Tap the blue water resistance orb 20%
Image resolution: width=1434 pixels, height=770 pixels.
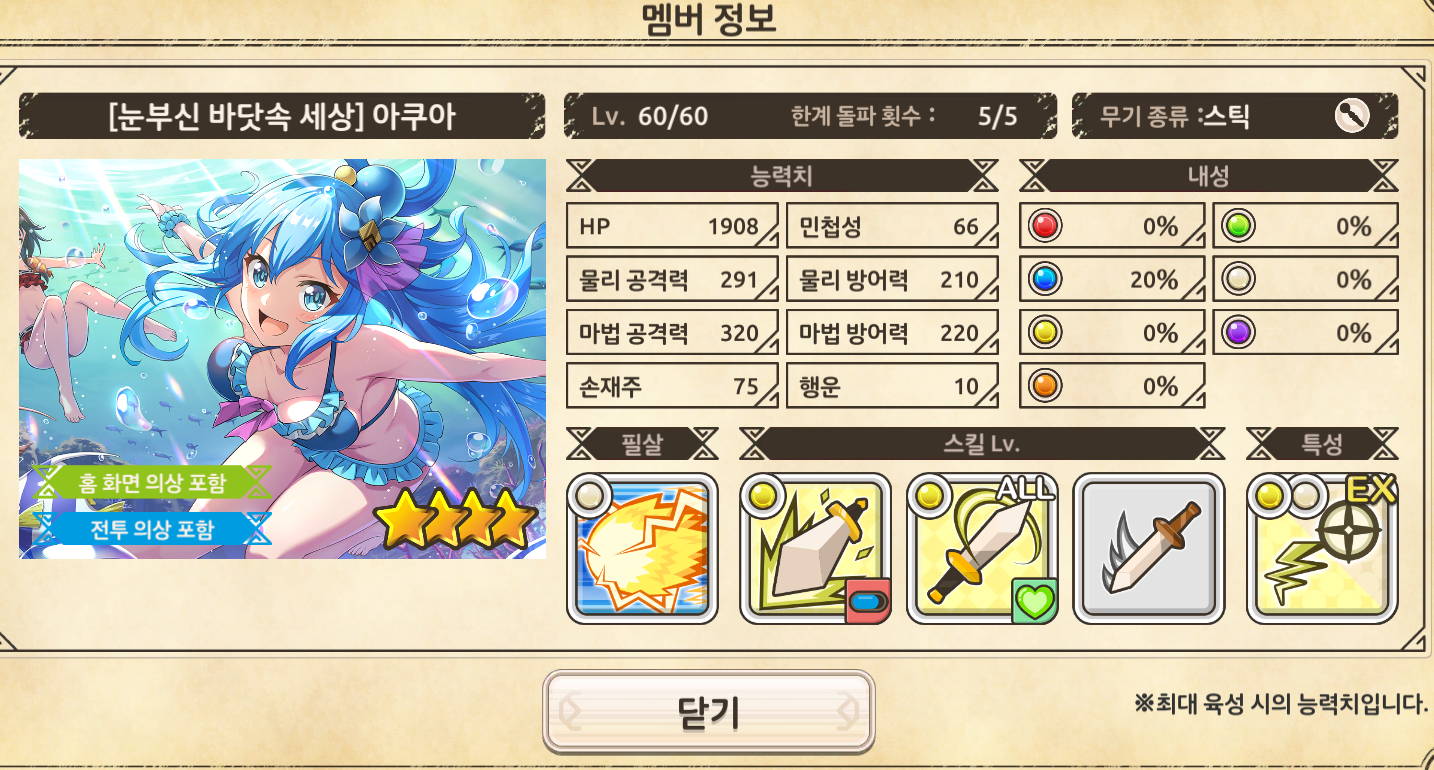tap(1044, 280)
